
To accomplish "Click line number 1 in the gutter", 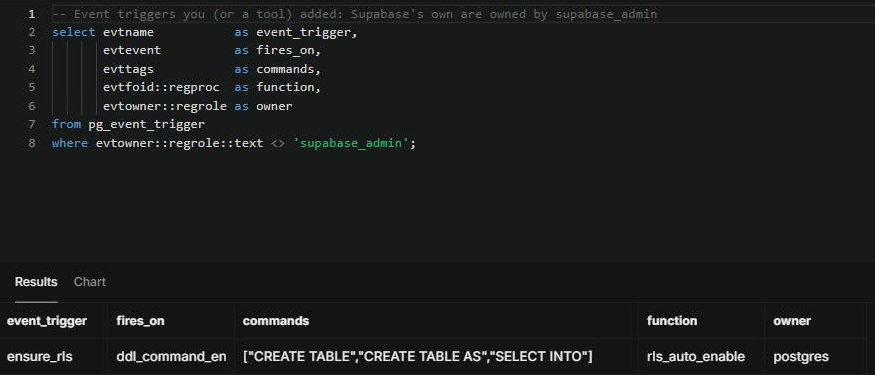I will (x=32, y=14).
